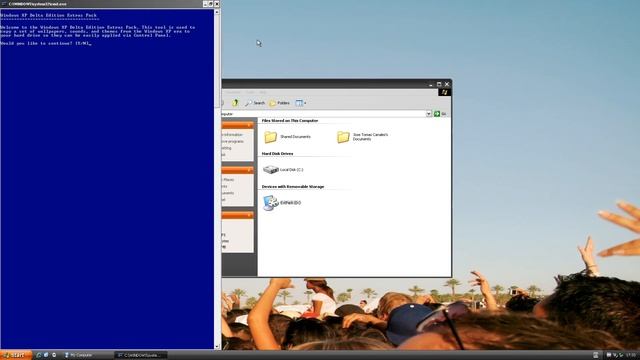Click the Add or remove programs link
This screenshot has height=360, width=640.
coord(233,141)
